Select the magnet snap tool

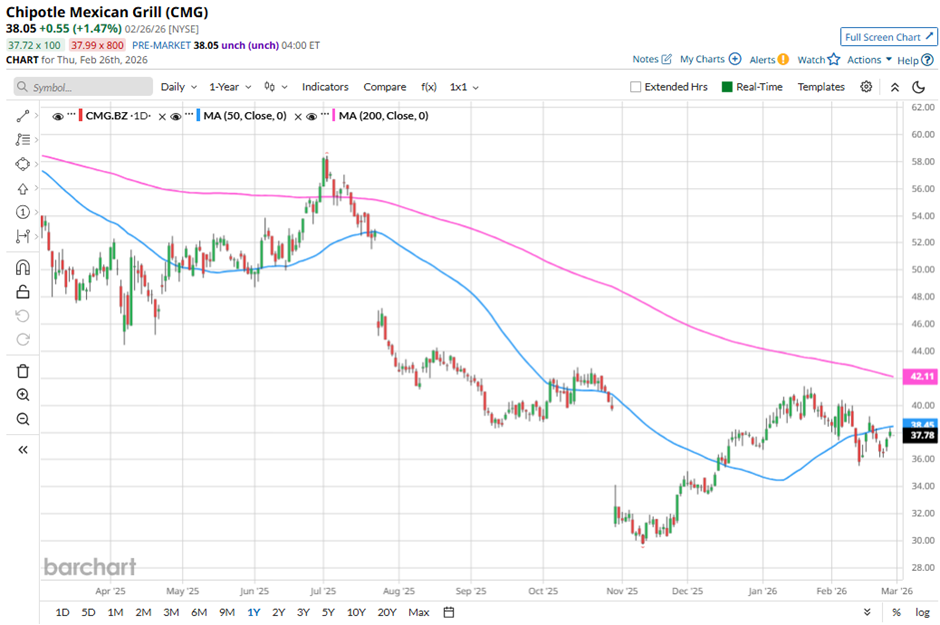point(22,268)
